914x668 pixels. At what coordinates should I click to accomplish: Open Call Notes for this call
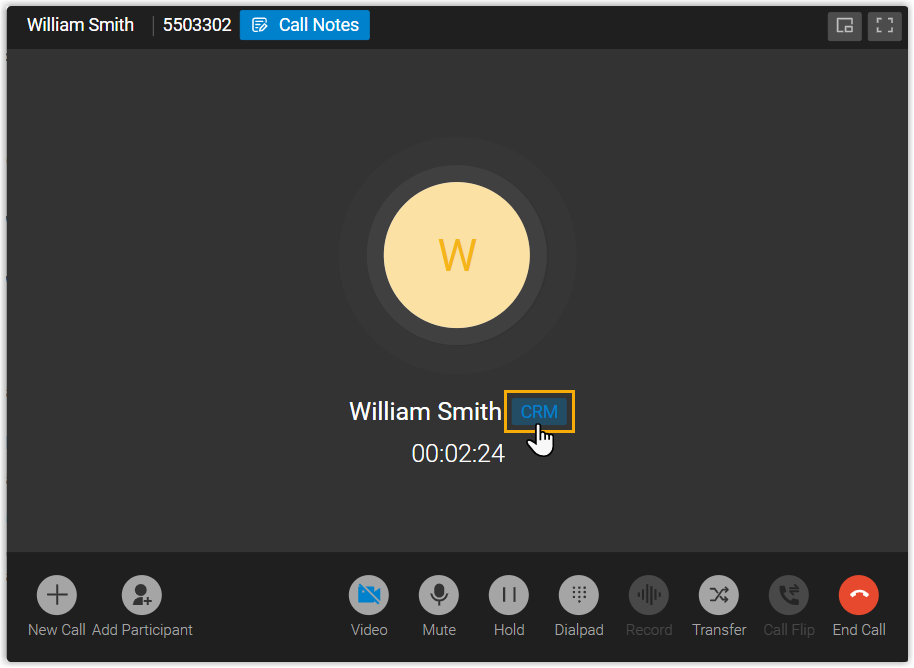305,25
